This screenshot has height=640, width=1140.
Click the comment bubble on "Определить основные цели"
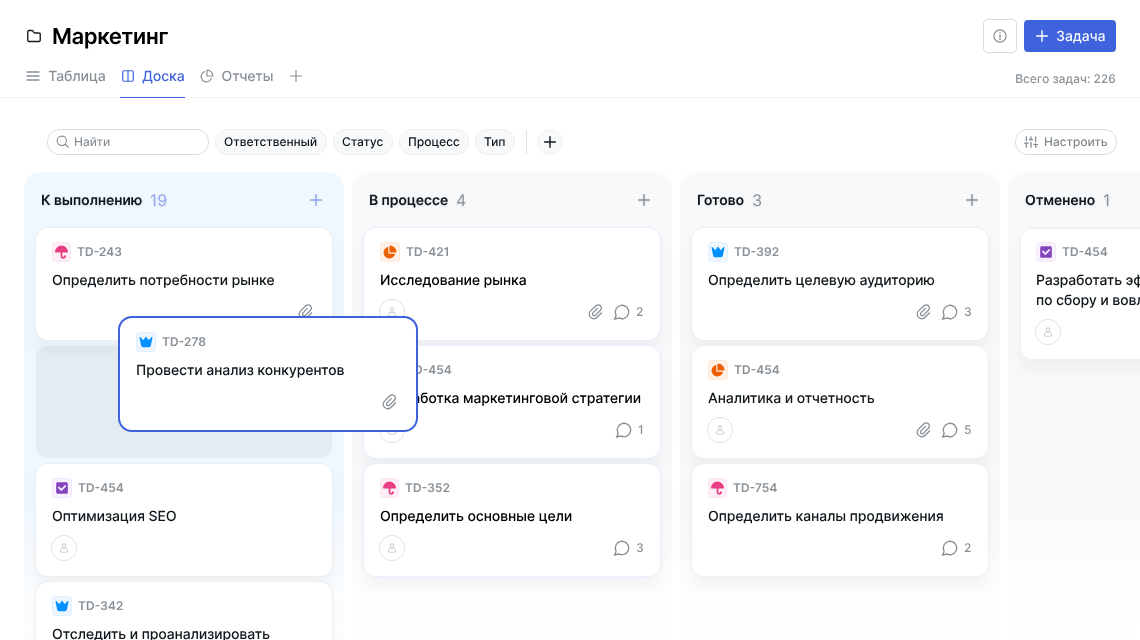[x=620, y=548]
